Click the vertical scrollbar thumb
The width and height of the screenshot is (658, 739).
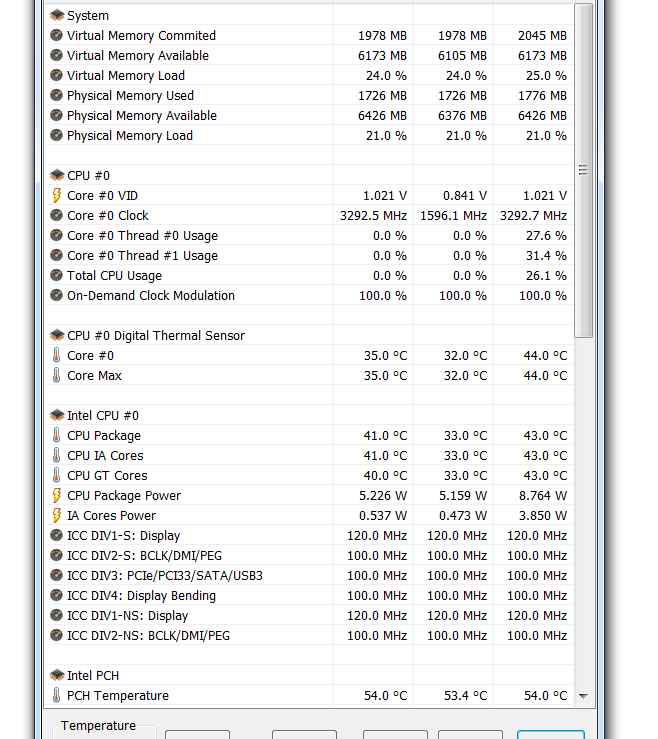click(x=584, y=170)
